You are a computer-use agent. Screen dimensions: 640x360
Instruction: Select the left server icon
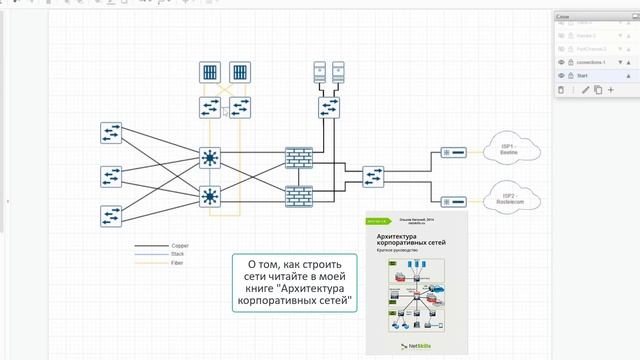(320, 72)
